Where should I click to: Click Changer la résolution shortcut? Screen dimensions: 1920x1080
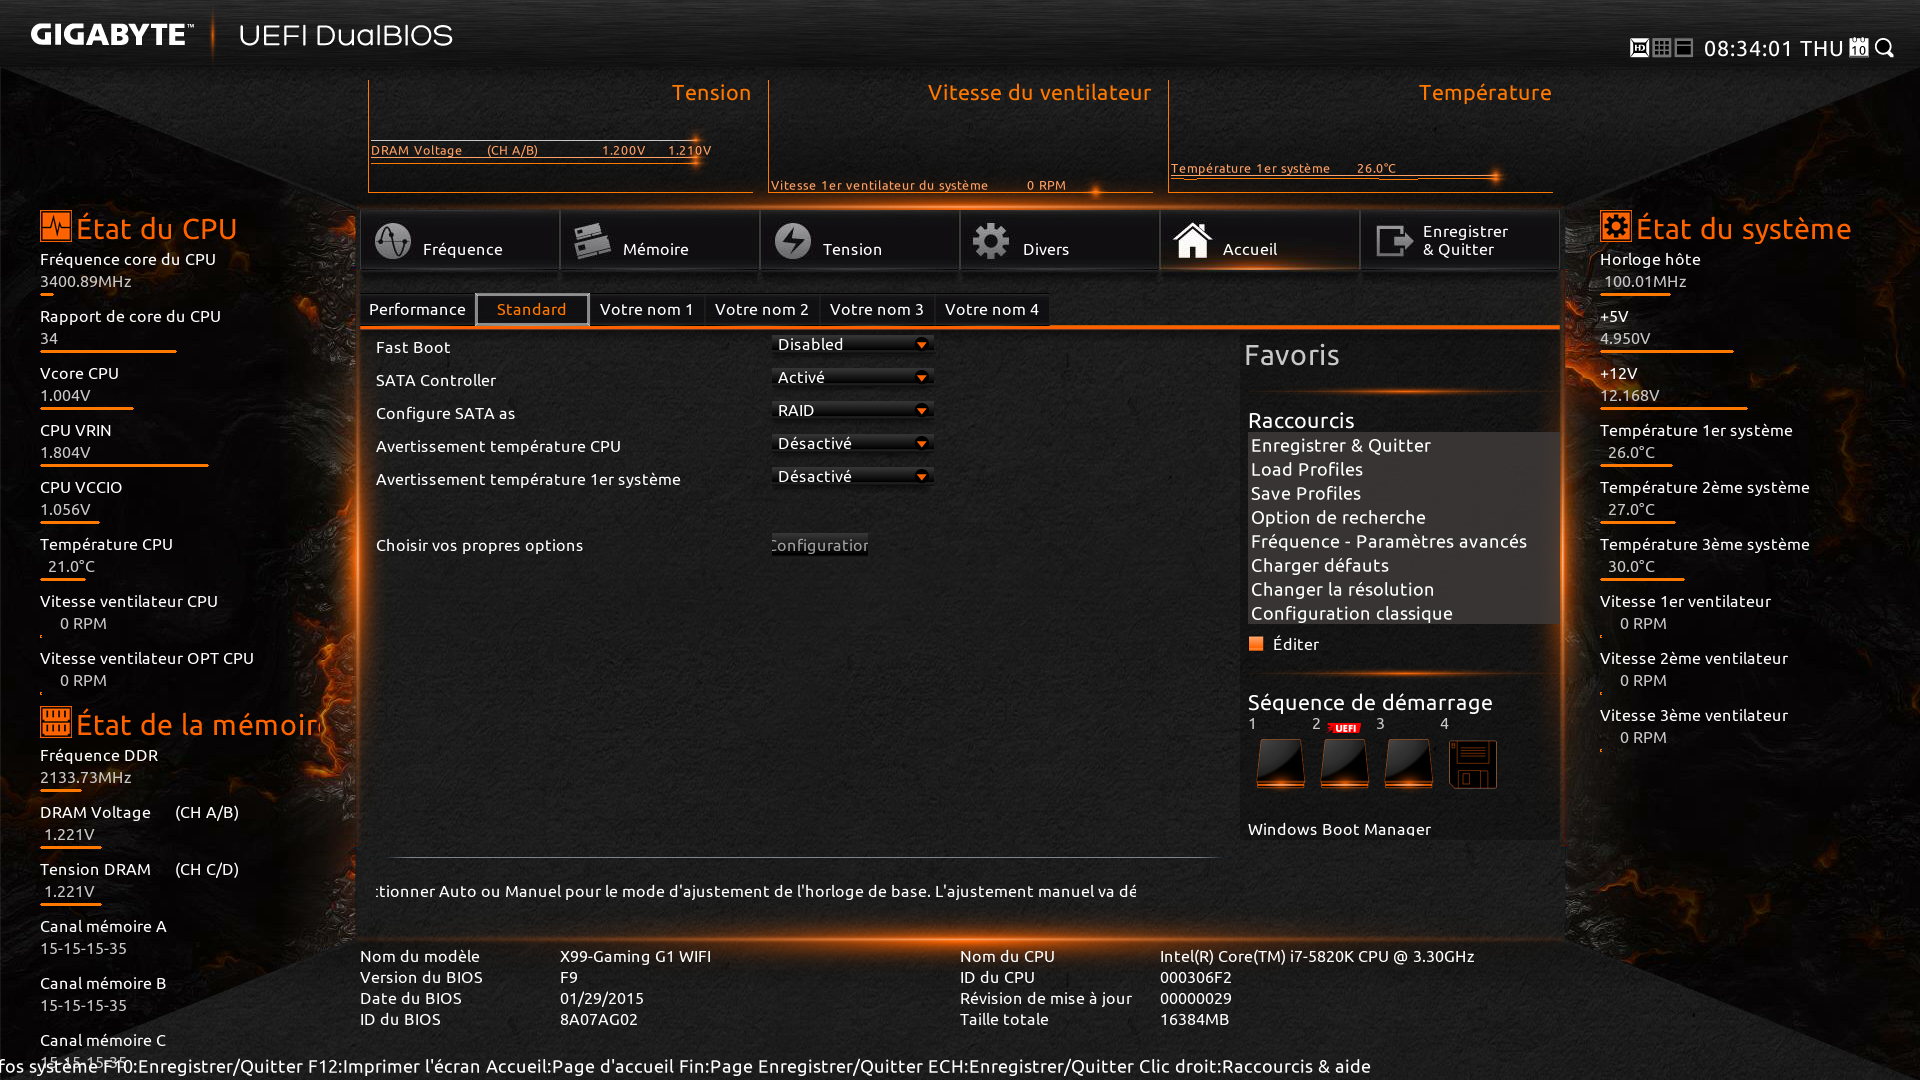point(1342,589)
